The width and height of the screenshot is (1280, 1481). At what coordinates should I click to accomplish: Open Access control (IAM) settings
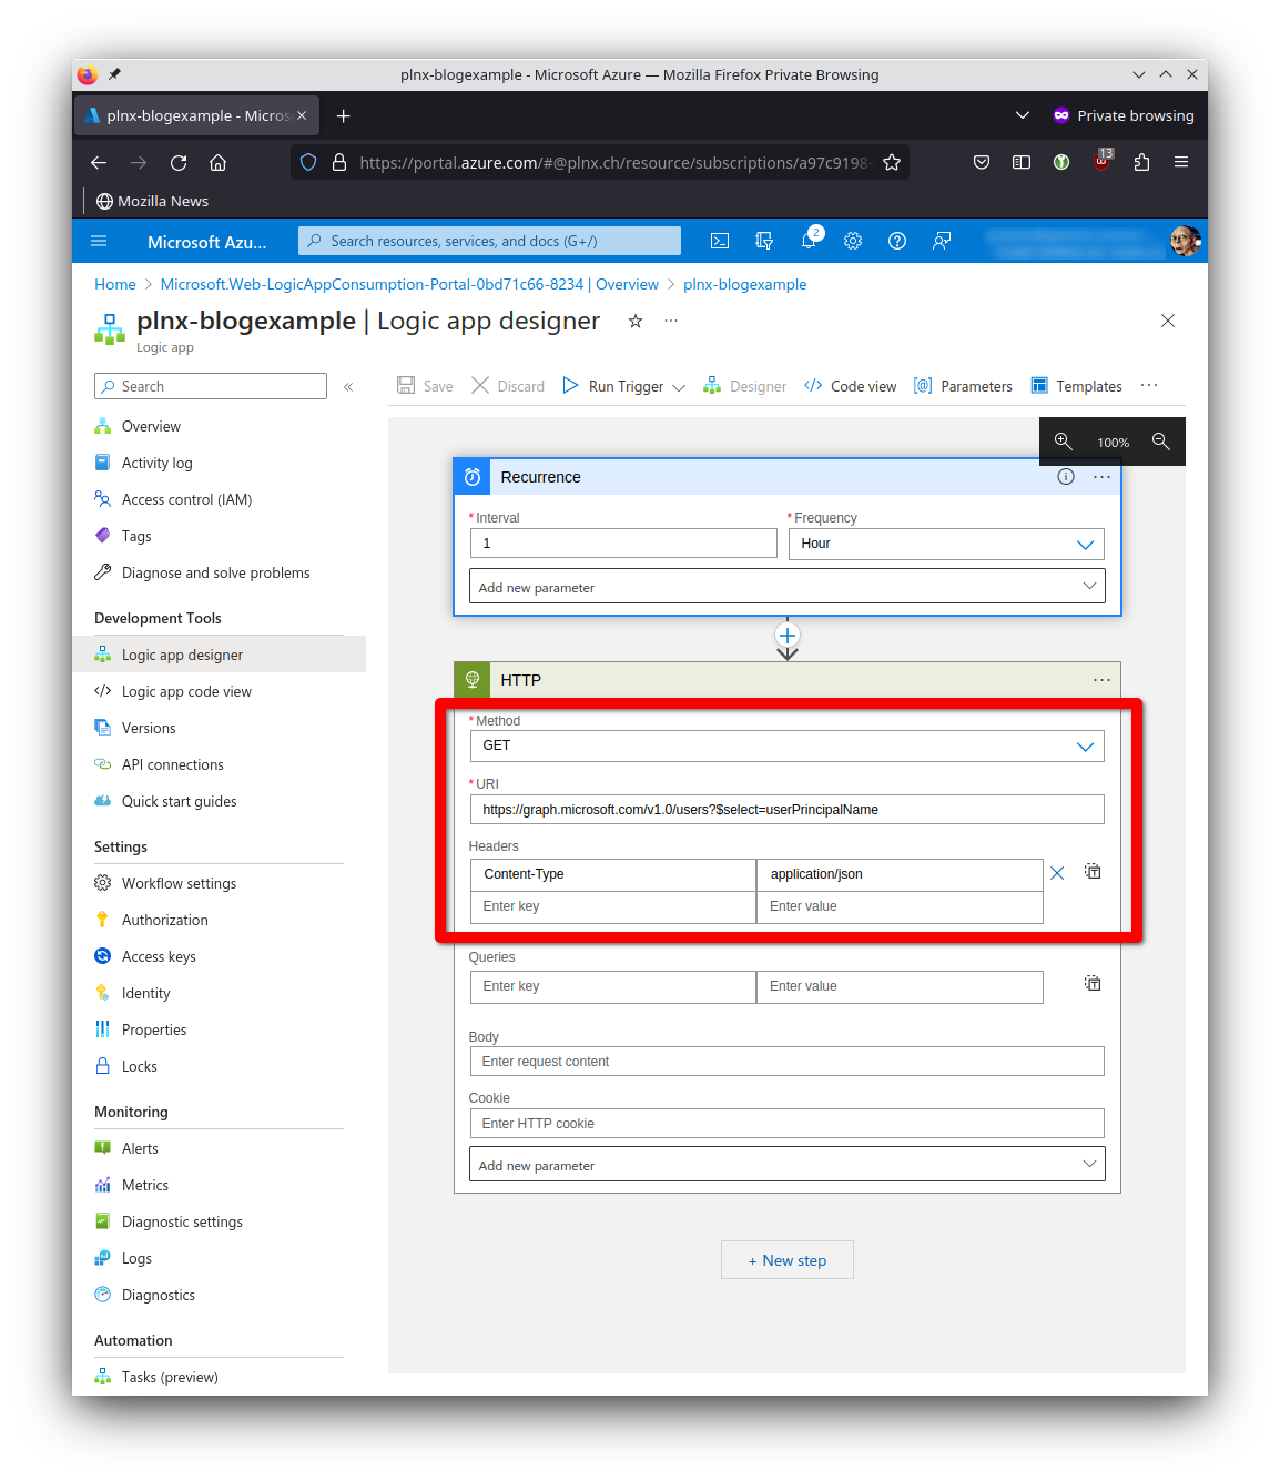(x=186, y=499)
